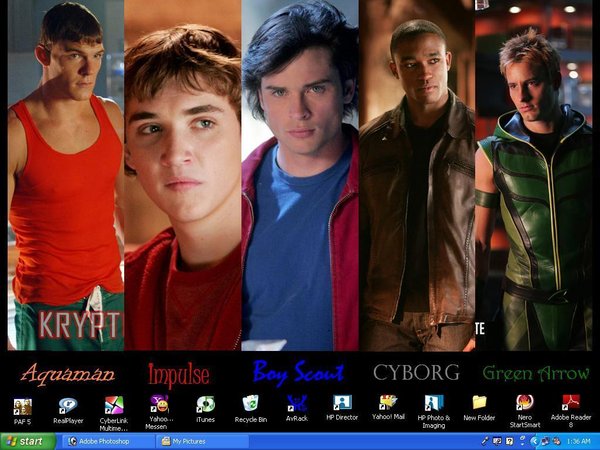Screen dimensions: 600x450
Task: Click the language bar keyboard icon
Action: tap(497, 441)
